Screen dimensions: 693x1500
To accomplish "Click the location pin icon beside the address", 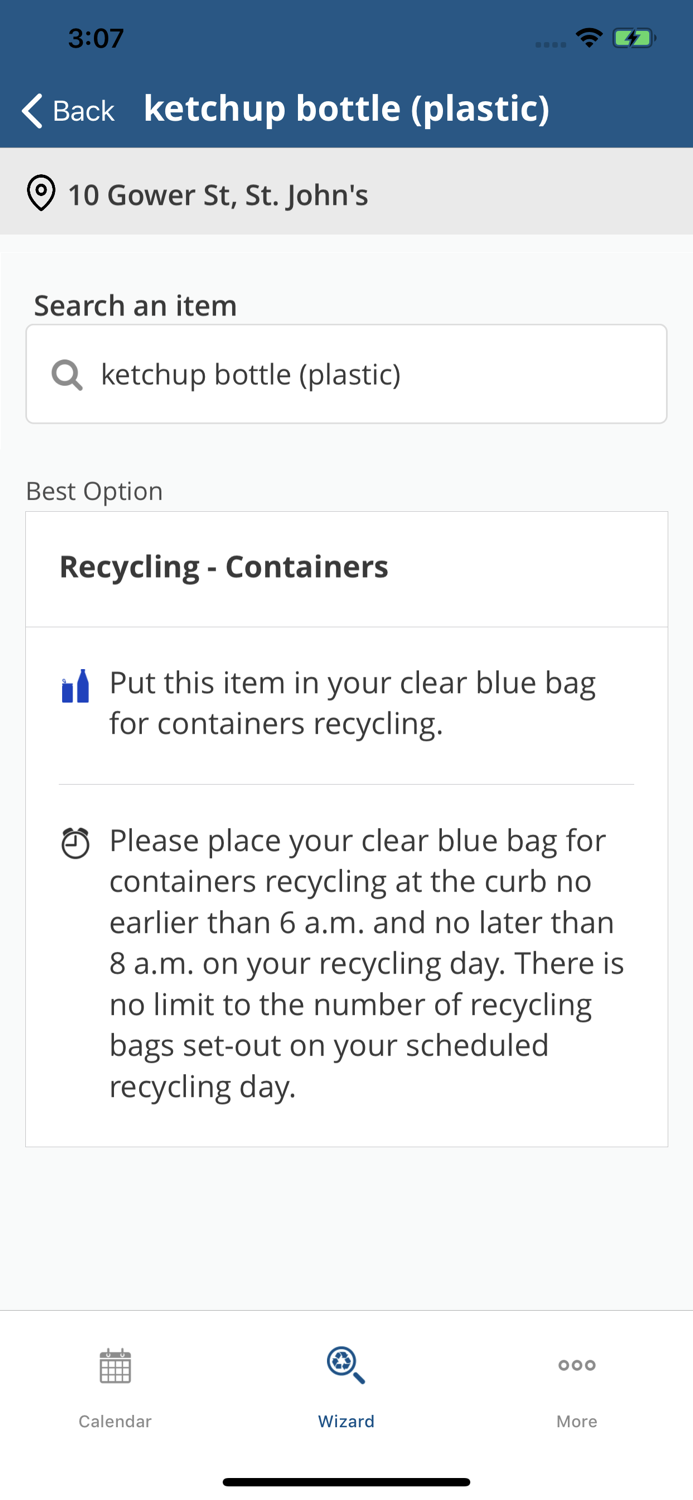I will click(x=40, y=193).
